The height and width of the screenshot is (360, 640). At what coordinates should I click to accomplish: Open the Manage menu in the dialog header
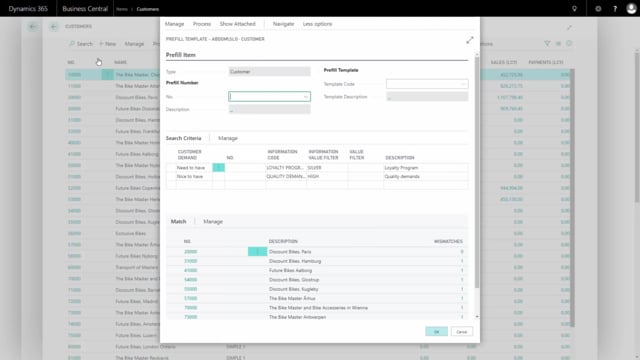(174, 24)
